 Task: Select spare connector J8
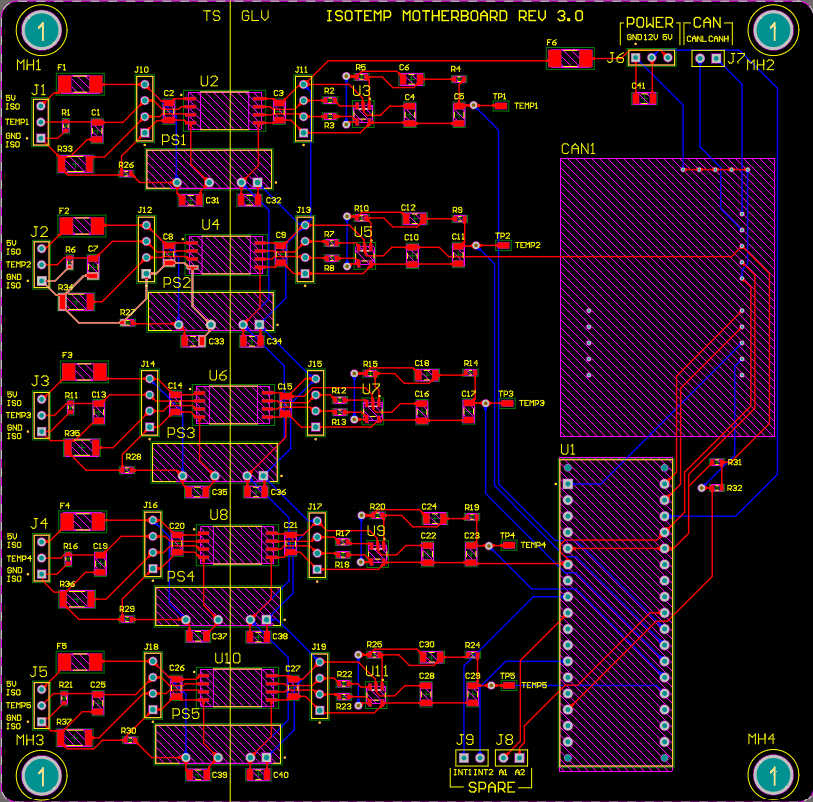(511, 758)
